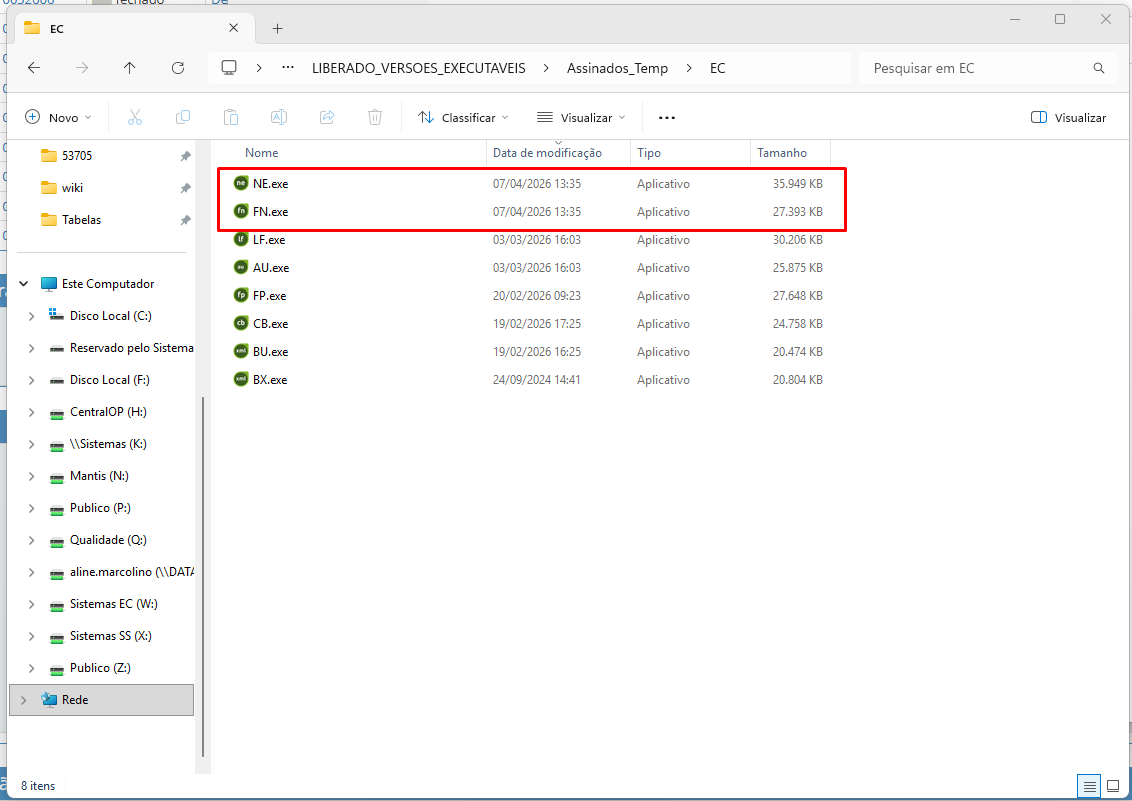Screen dimensions: 1132x801
Task: Open the Classificar sort dropdown
Action: pyautogui.click(x=463, y=118)
